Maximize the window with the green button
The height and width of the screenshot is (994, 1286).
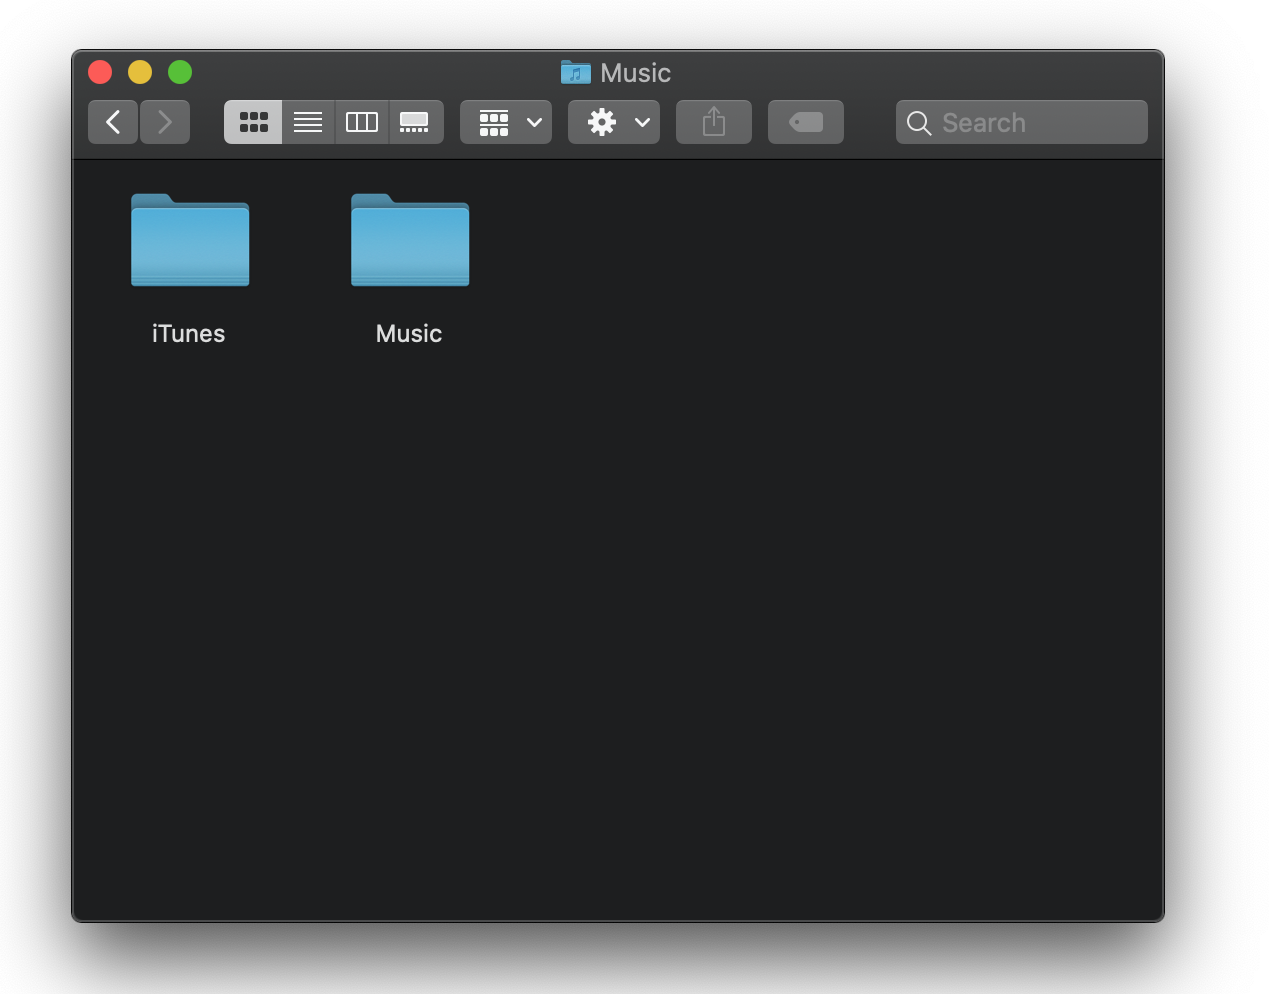[180, 72]
